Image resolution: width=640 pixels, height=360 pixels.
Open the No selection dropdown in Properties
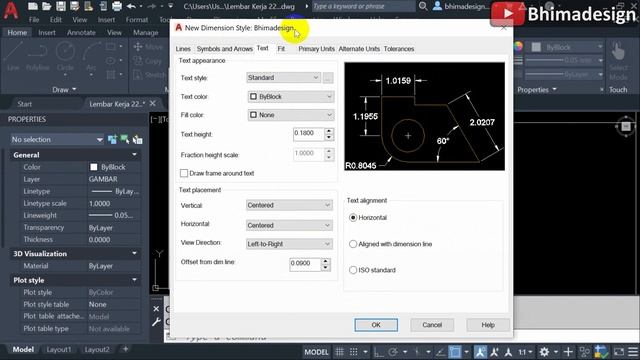57,140
